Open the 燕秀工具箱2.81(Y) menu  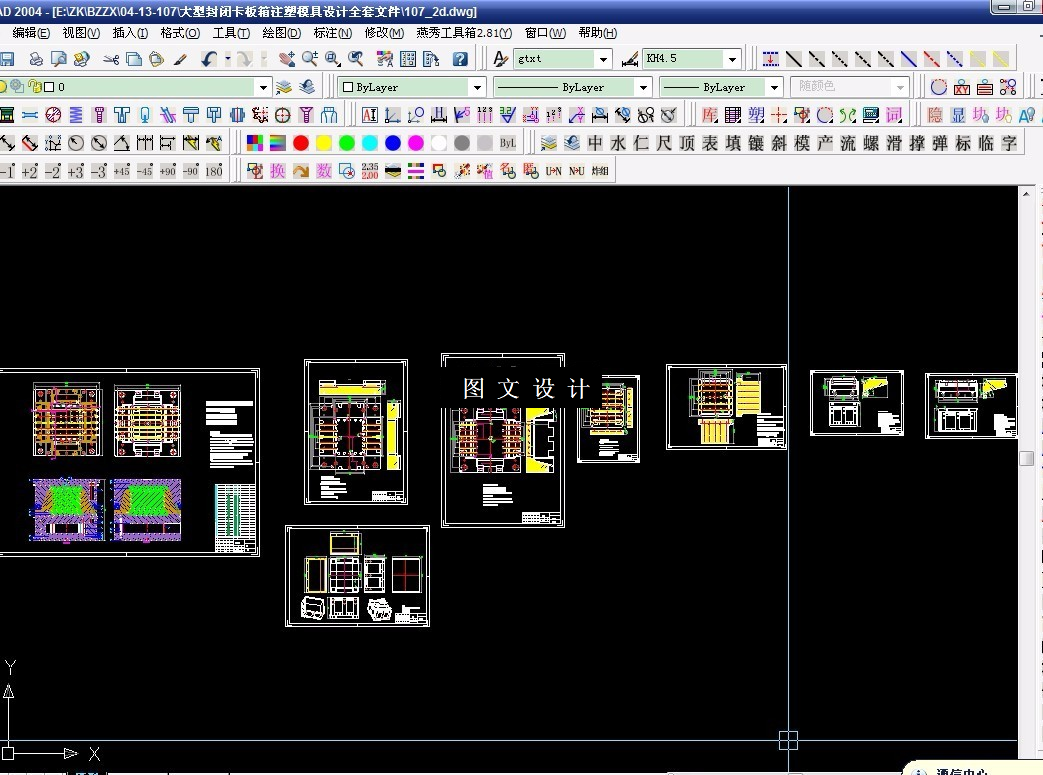point(464,33)
